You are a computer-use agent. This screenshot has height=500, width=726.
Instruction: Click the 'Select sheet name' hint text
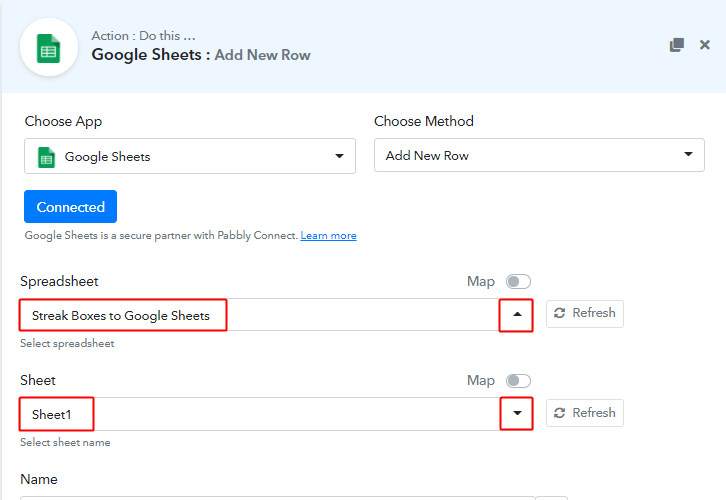tap(65, 443)
